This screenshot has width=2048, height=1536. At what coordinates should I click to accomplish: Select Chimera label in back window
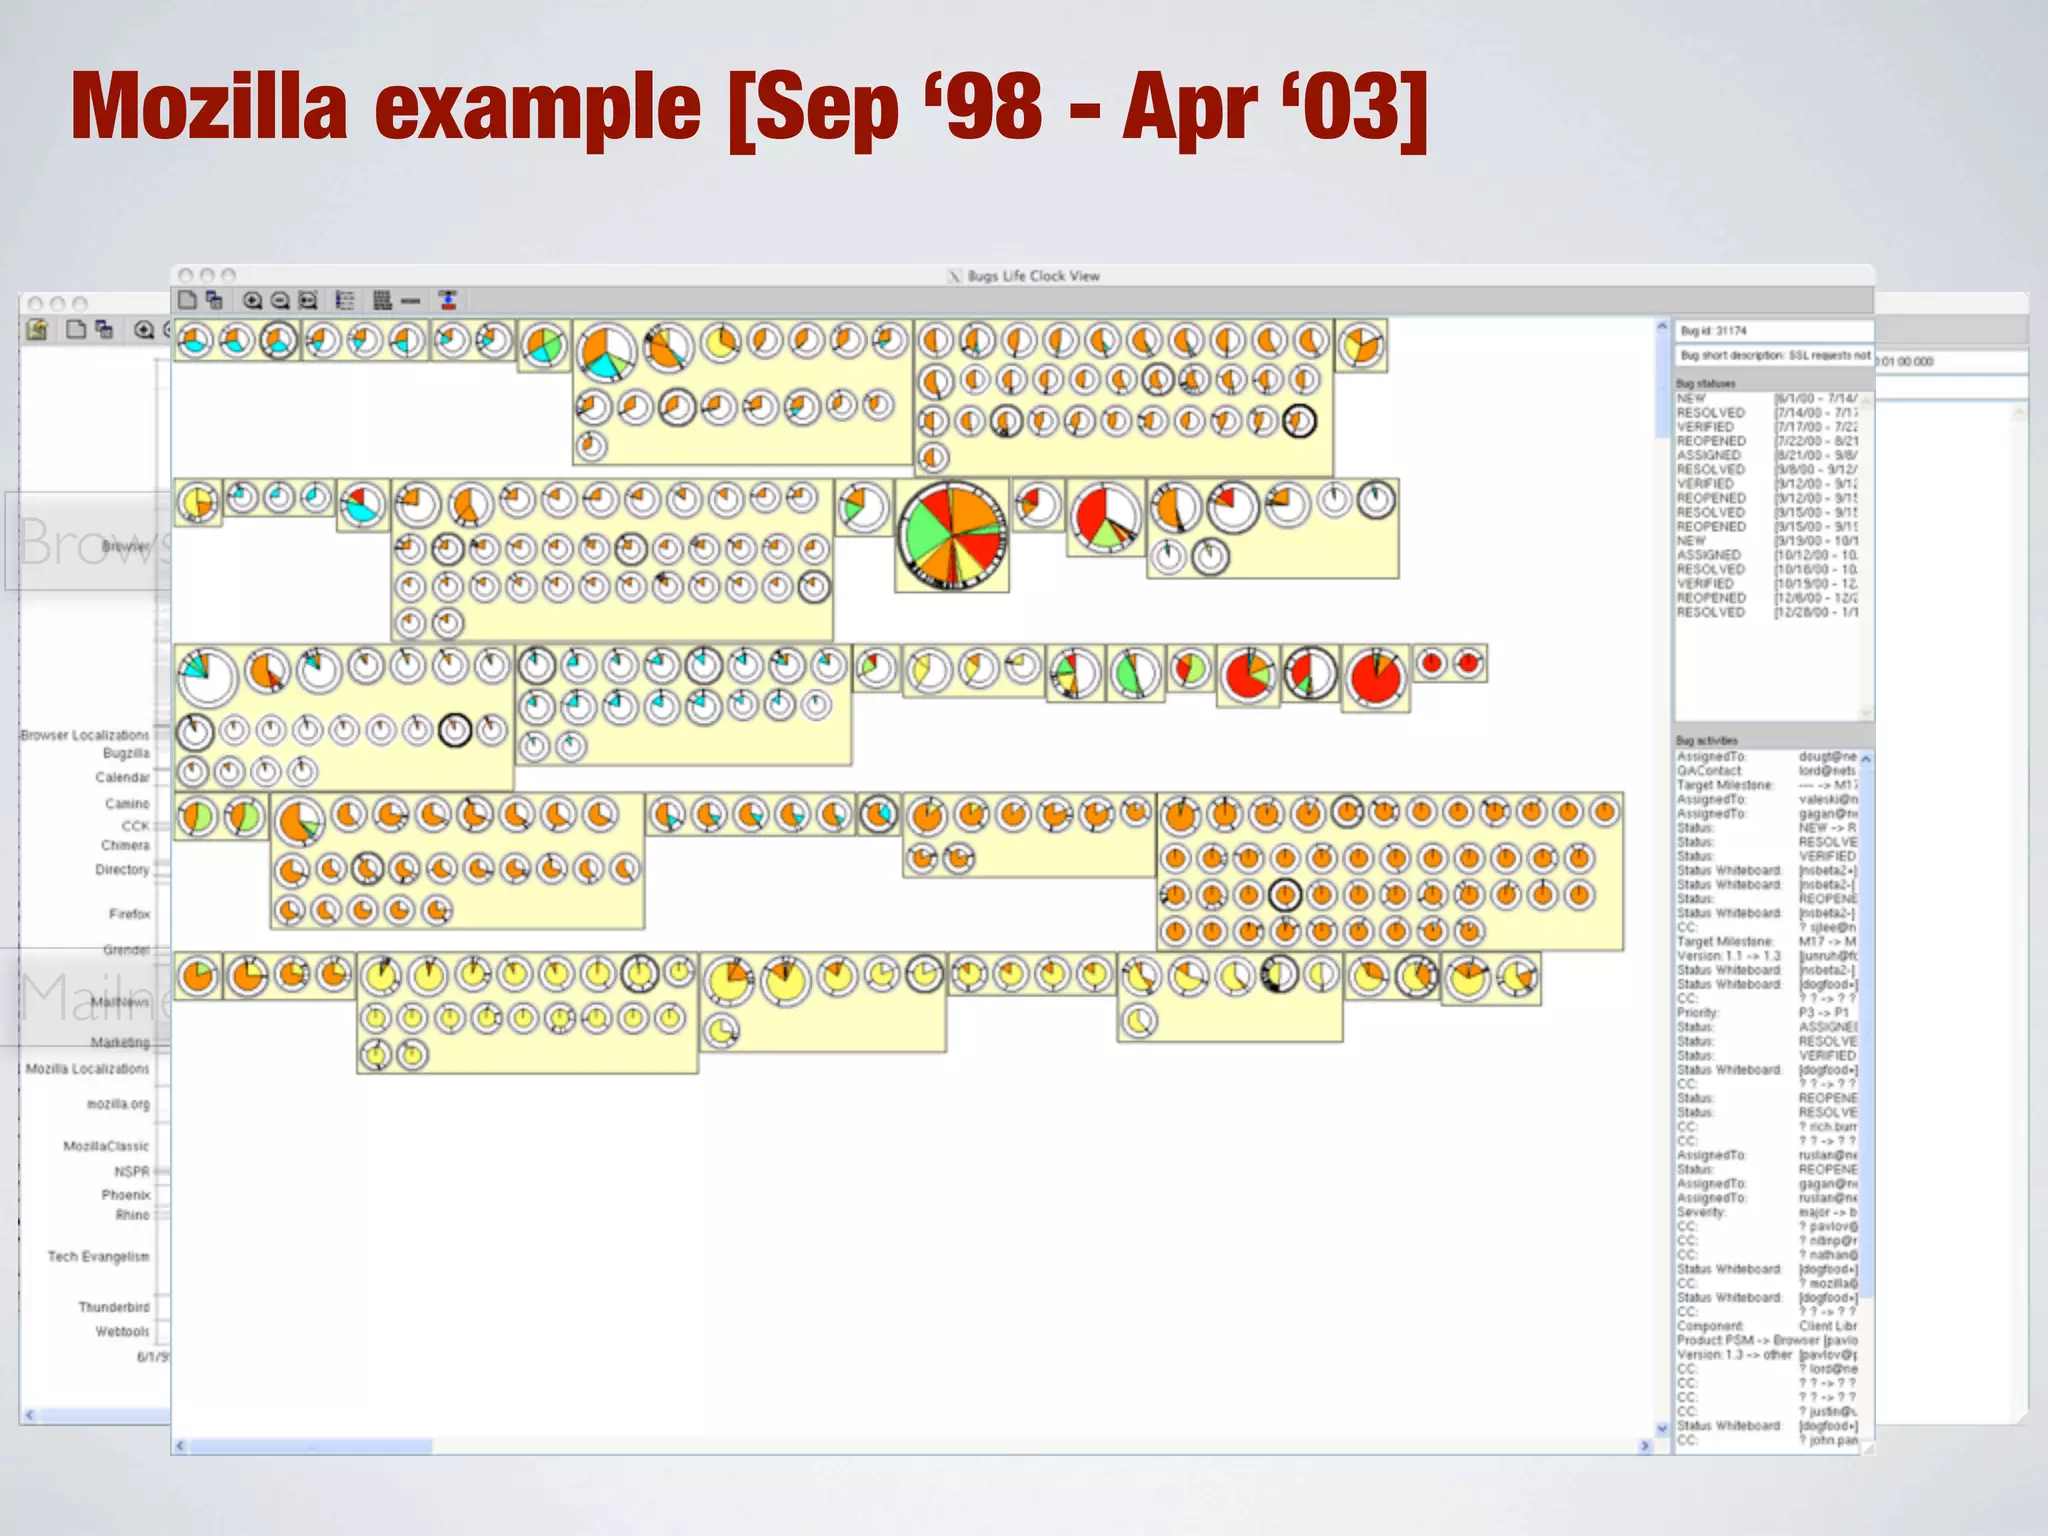pyautogui.click(x=125, y=845)
